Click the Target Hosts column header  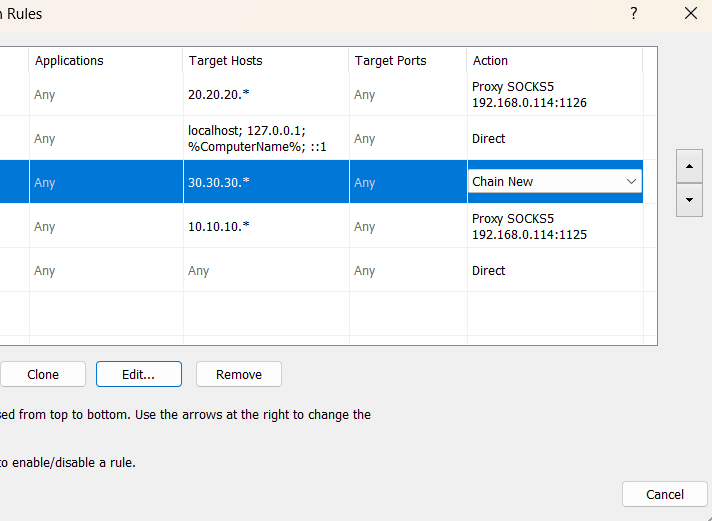[x=225, y=61]
